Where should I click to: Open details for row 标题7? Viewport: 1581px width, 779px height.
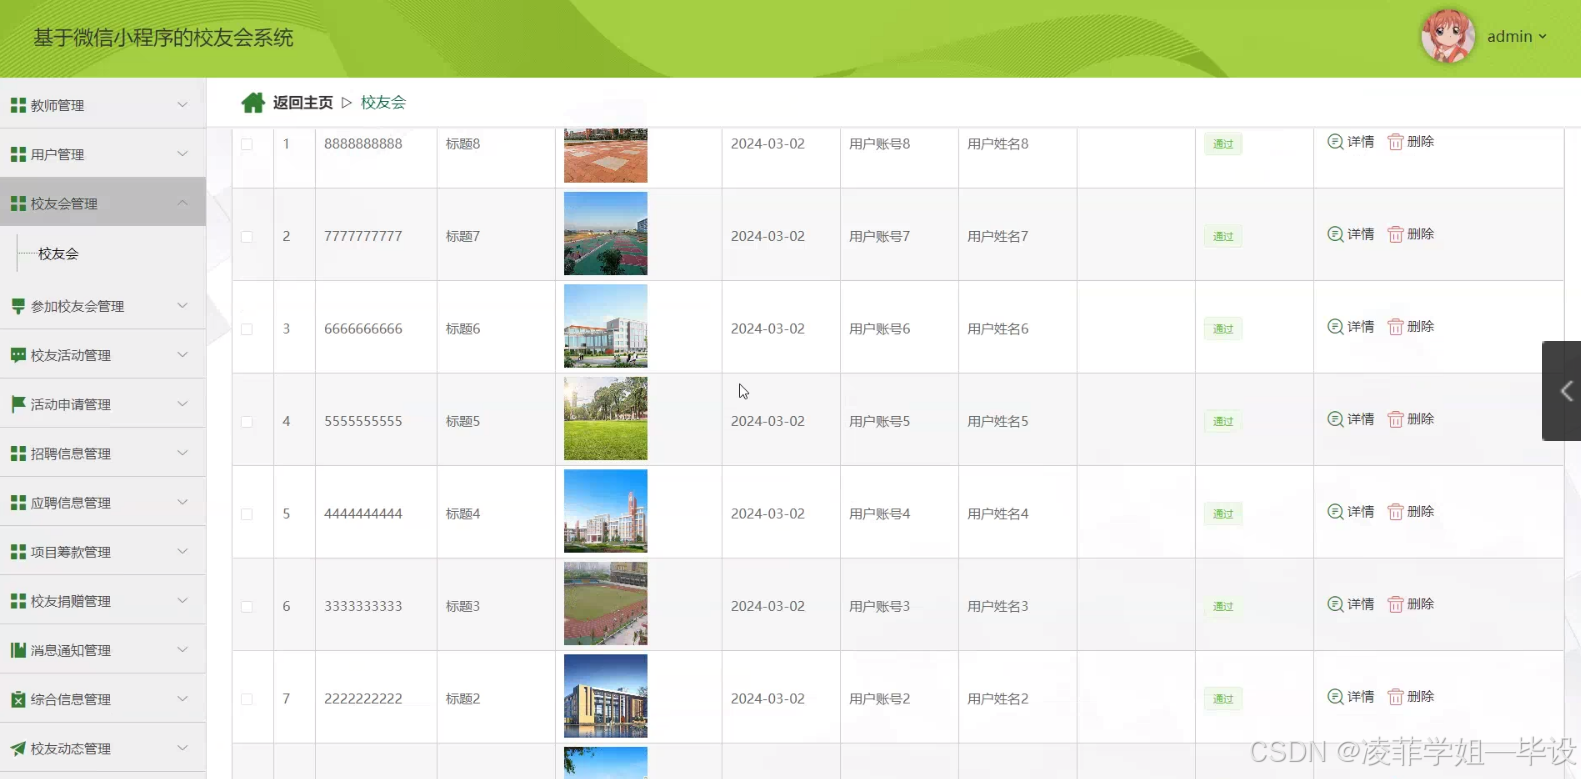(1350, 234)
